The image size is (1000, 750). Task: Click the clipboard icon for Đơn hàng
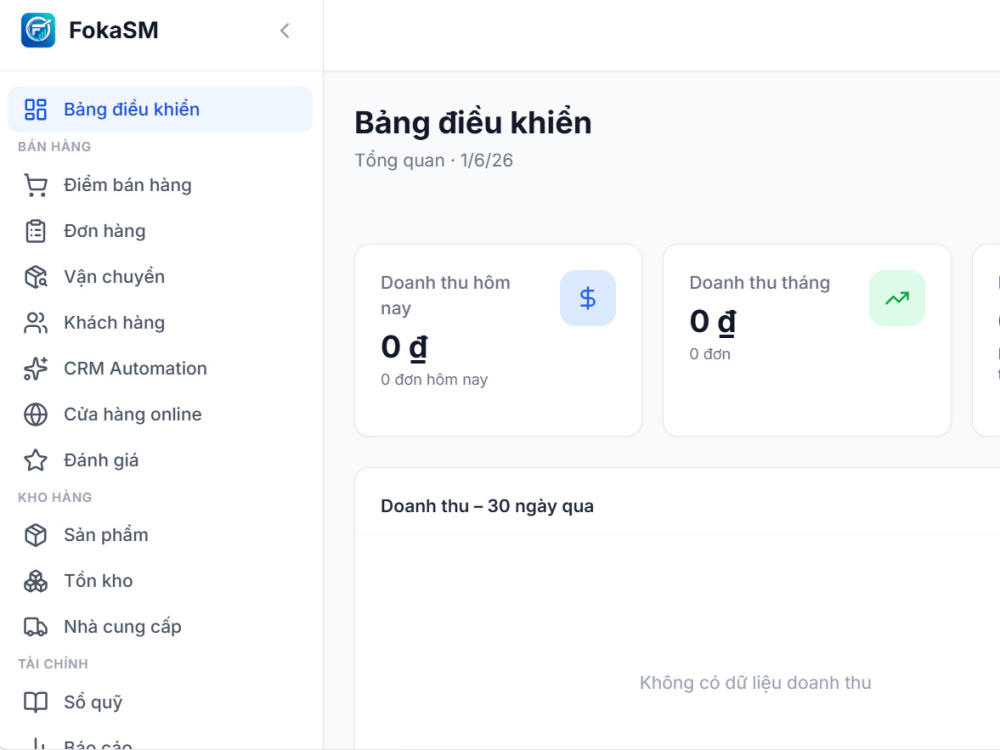pyautogui.click(x=35, y=231)
